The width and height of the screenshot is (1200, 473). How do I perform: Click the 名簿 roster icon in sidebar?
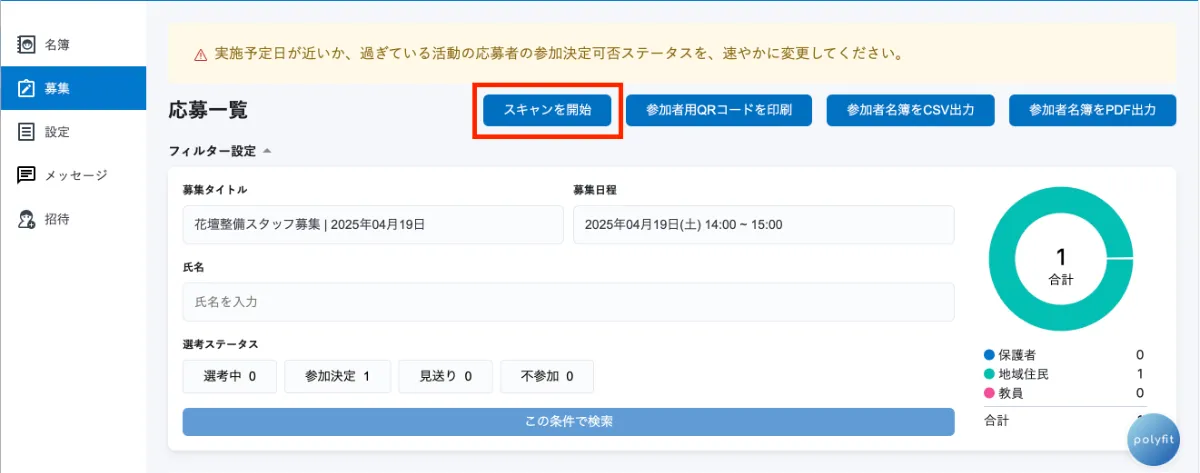click(x=27, y=45)
